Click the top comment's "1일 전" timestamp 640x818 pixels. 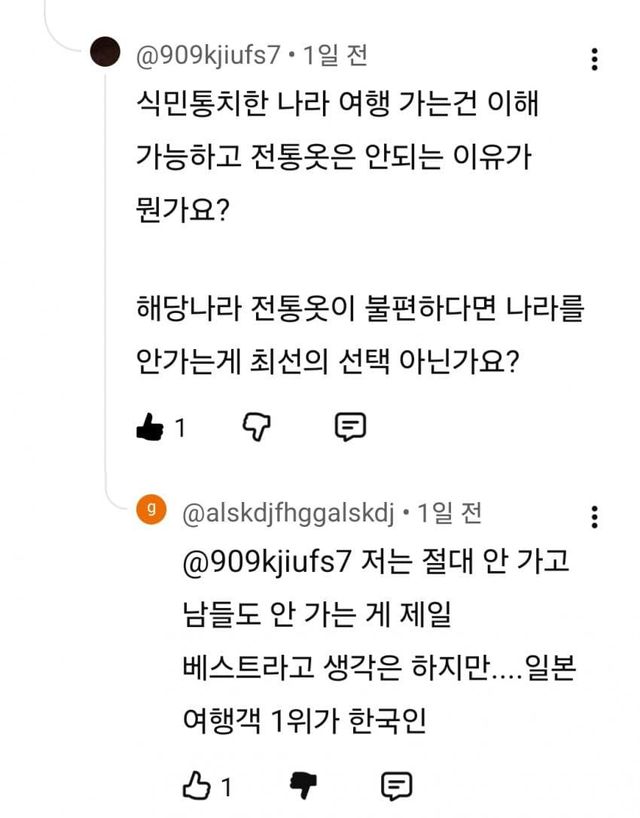pos(334,56)
